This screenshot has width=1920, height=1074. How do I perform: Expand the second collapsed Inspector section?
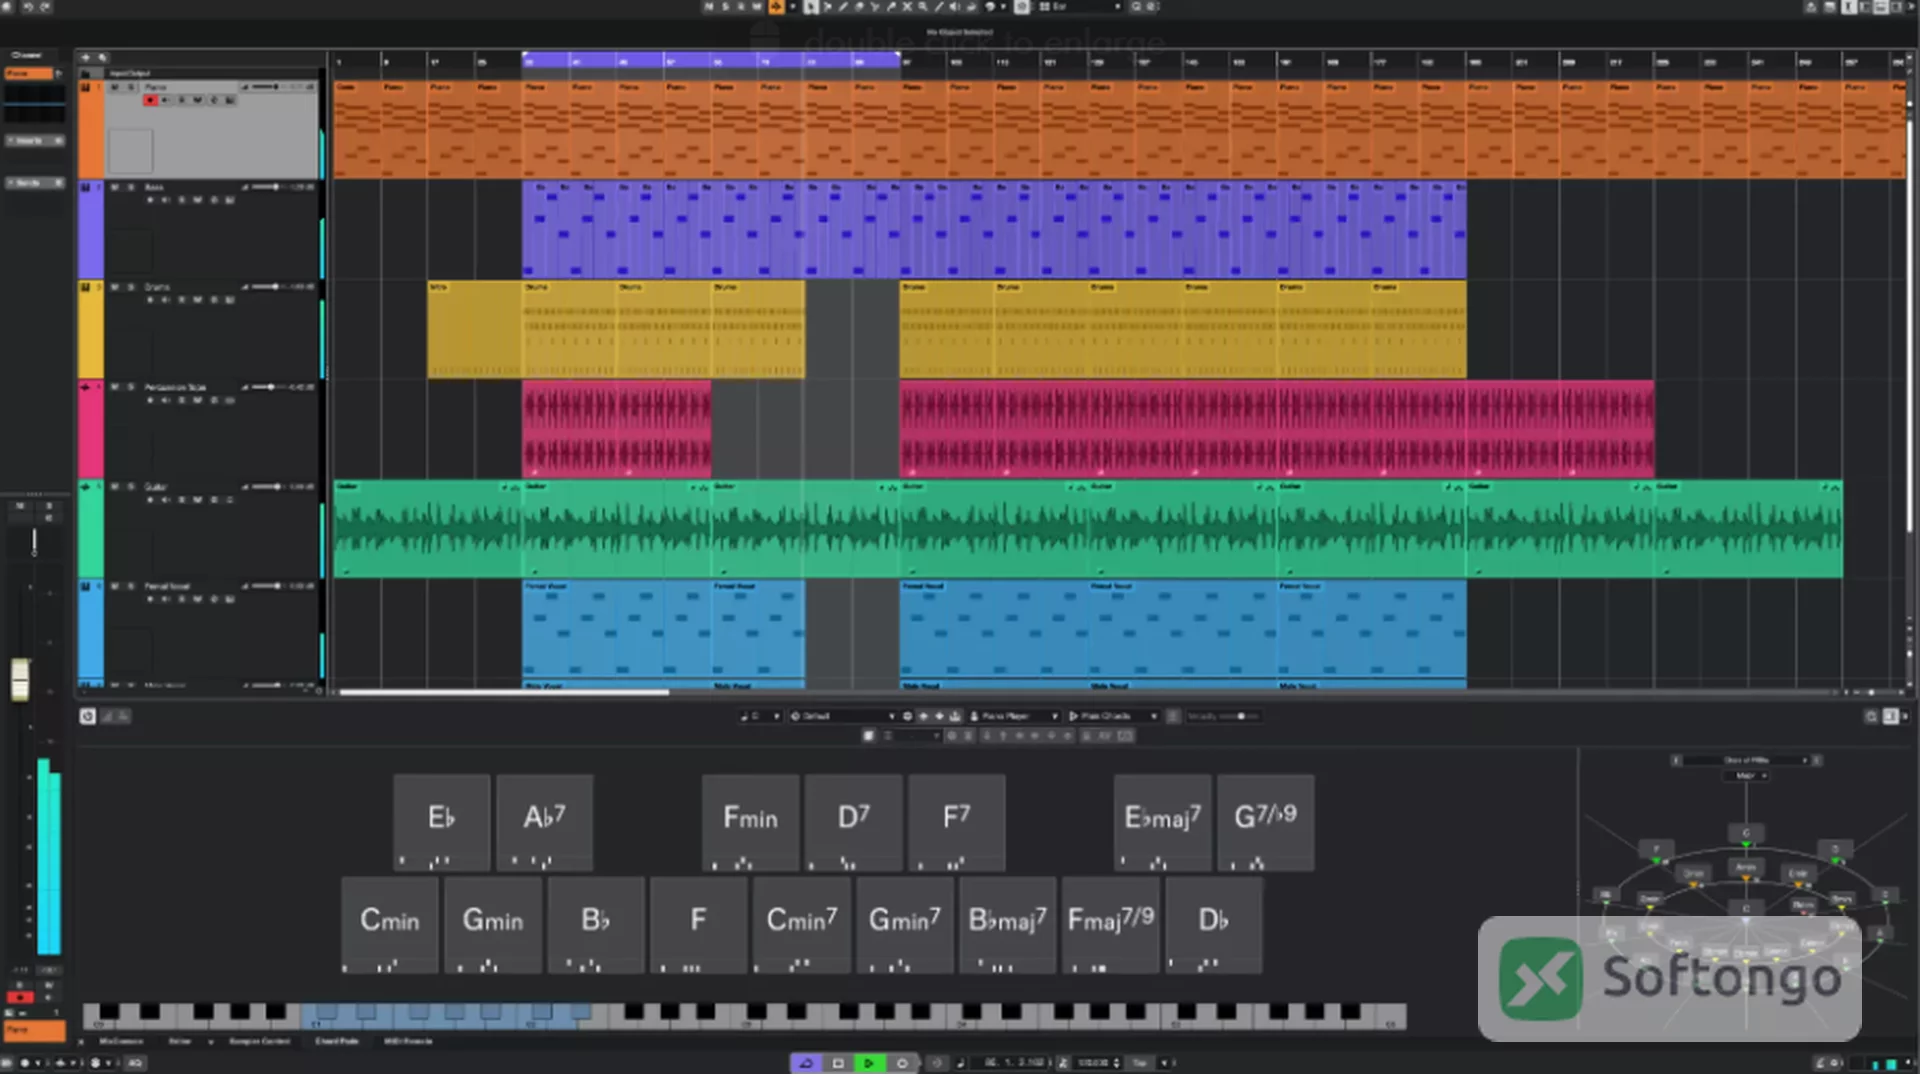point(35,183)
